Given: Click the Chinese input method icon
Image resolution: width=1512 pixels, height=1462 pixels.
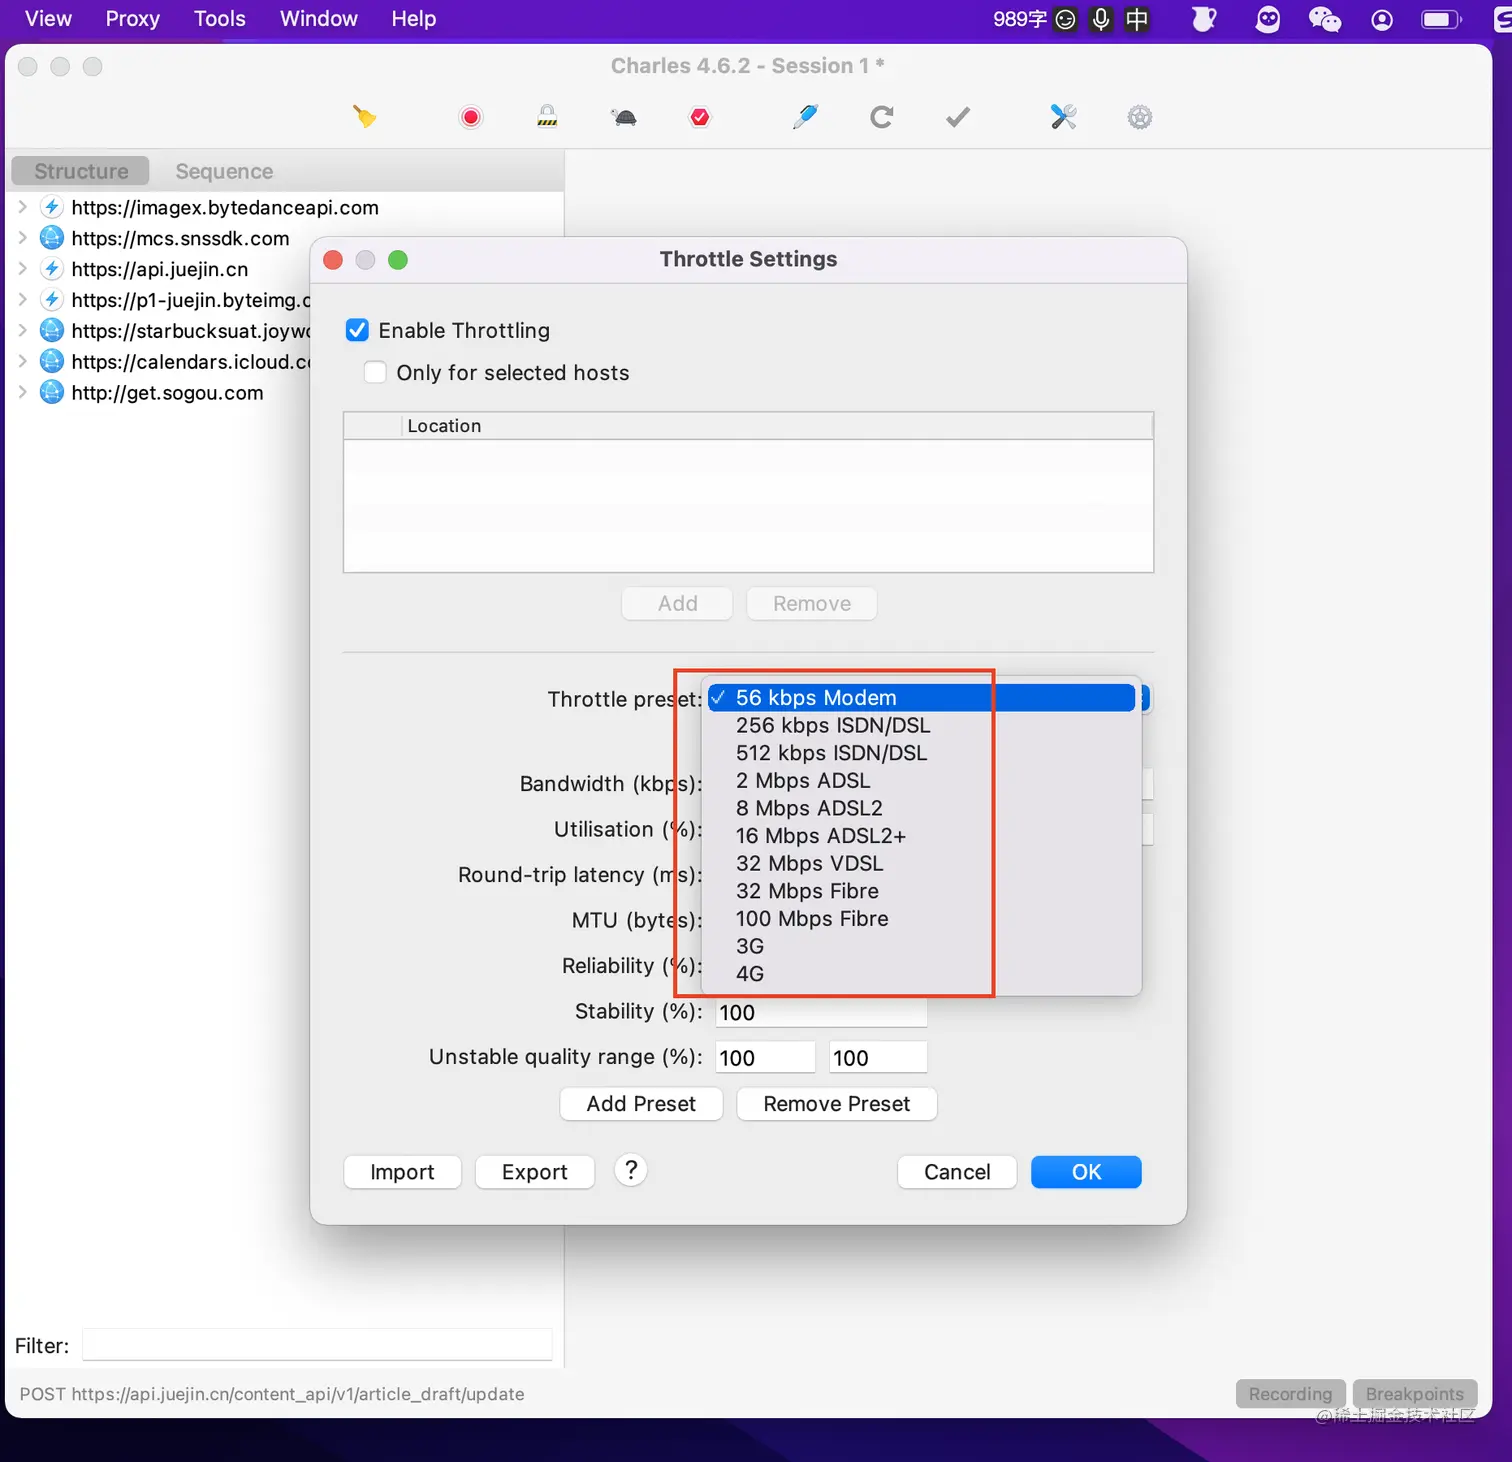Looking at the screenshot, I should pos(1137,19).
